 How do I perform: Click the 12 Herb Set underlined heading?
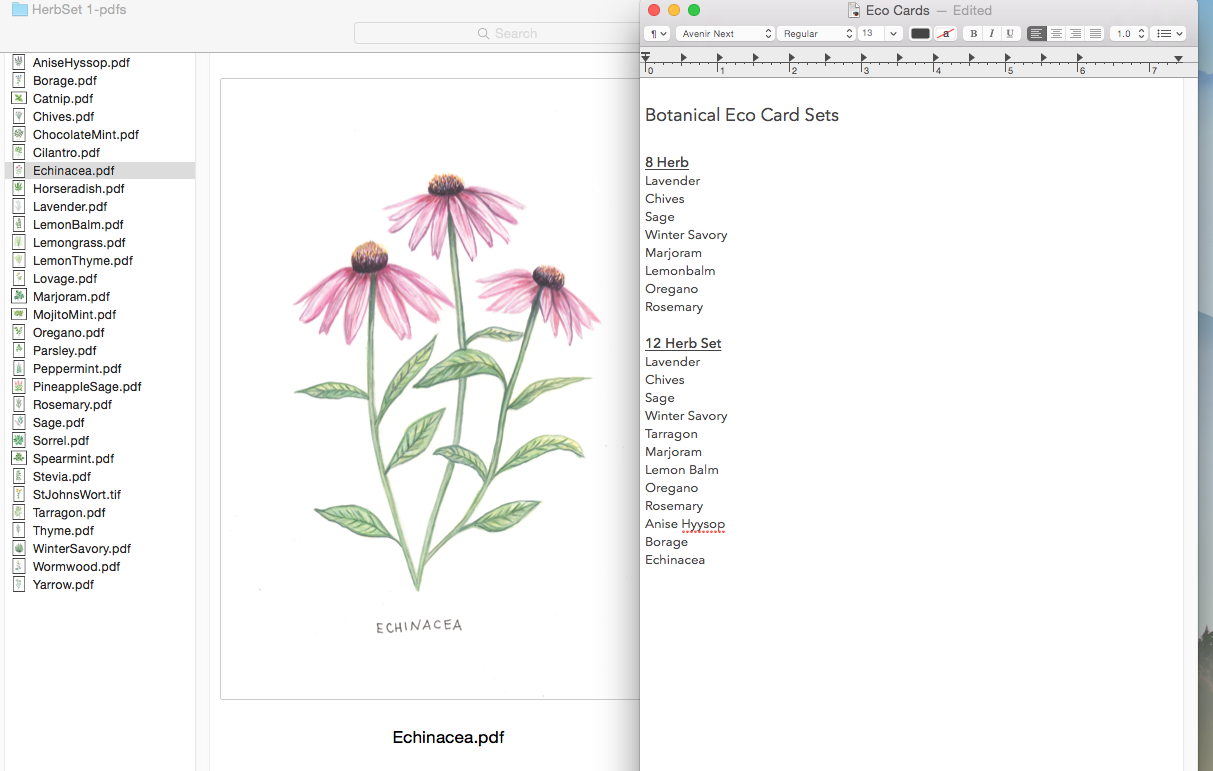(683, 343)
